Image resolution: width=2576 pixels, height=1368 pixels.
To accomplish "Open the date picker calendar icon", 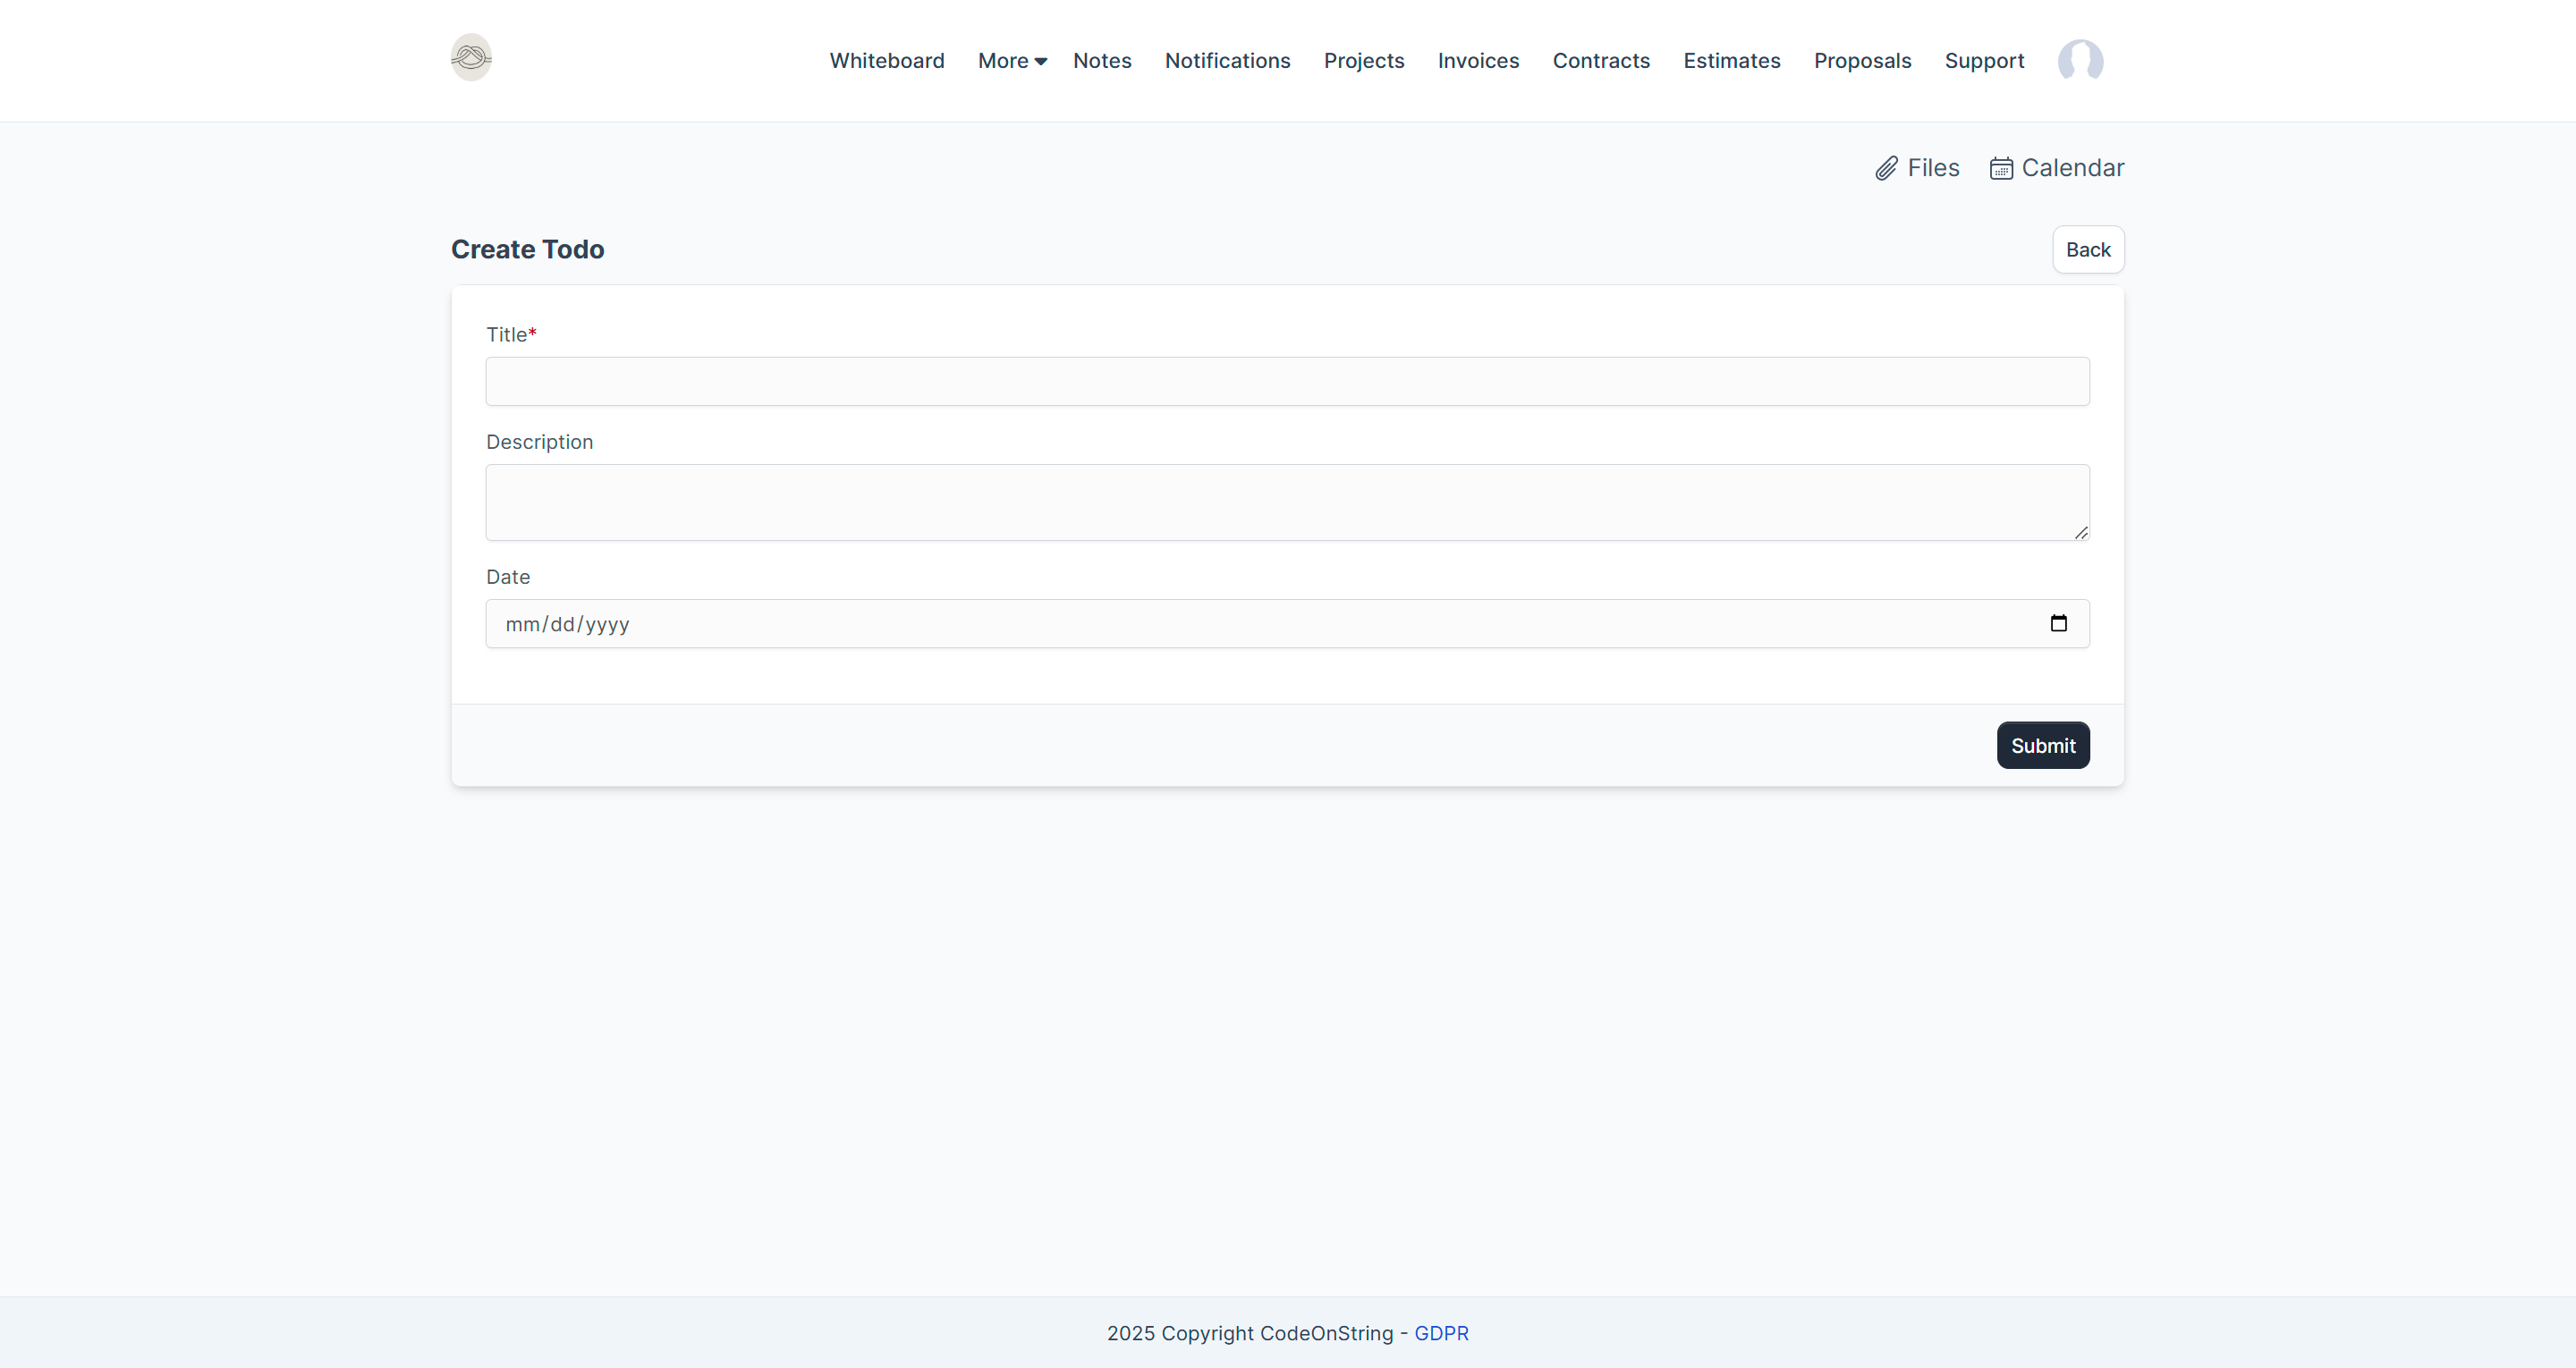I will [2060, 622].
